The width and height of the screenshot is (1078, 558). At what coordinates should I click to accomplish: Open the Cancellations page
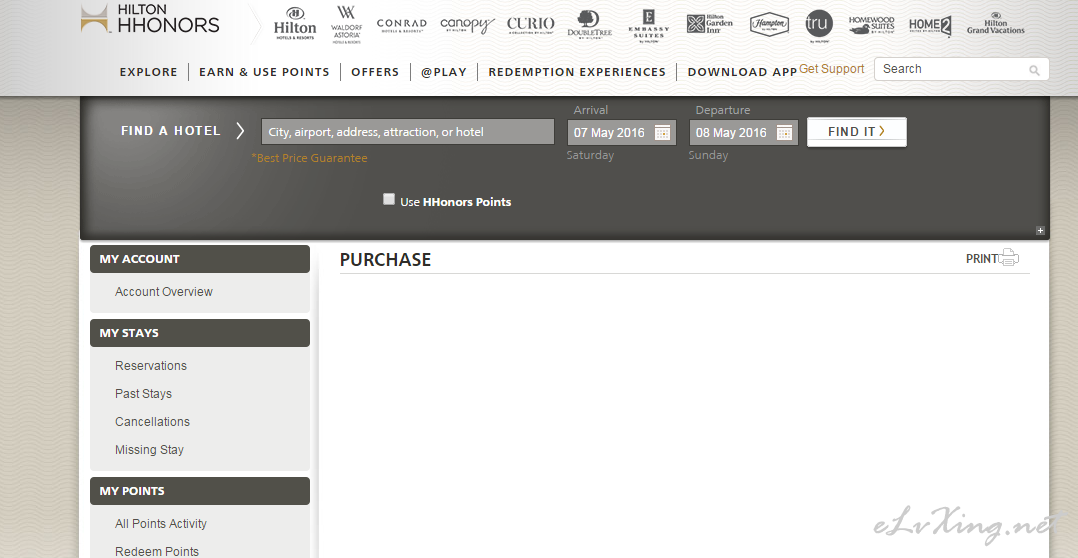tap(152, 422)
